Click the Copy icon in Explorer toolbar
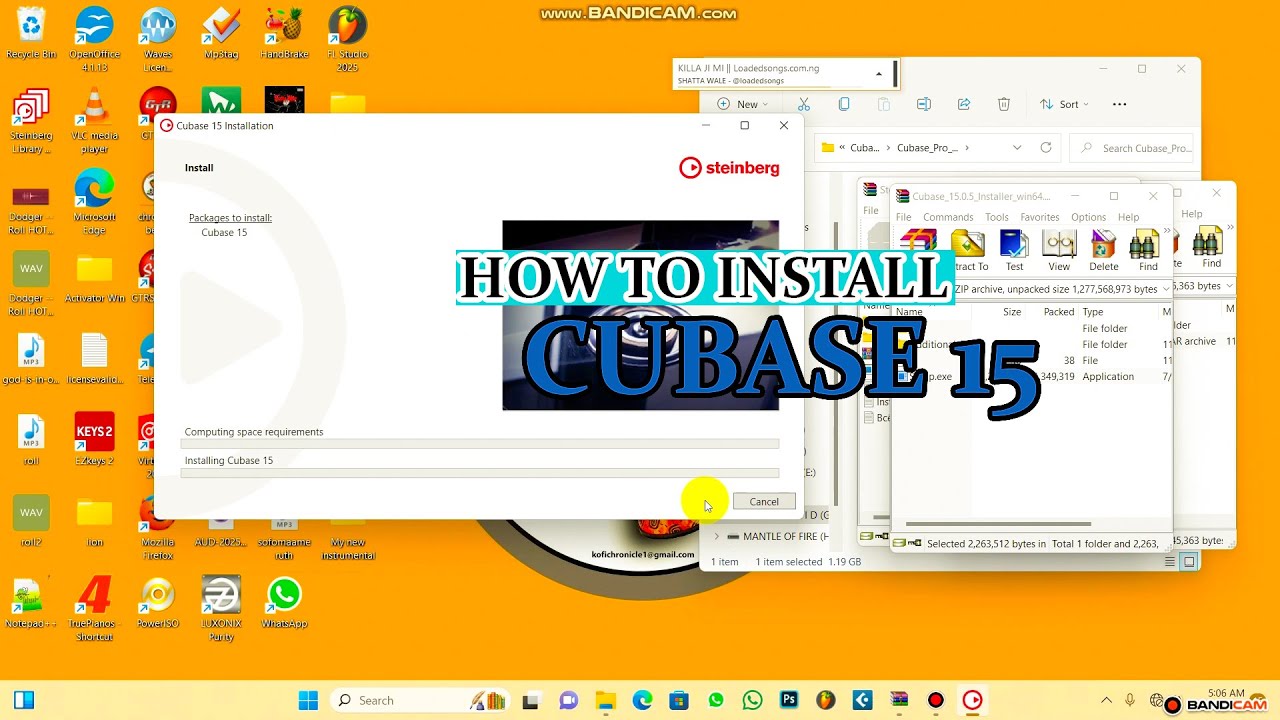This screenshot has height=720, width=1280. point(844,104)
